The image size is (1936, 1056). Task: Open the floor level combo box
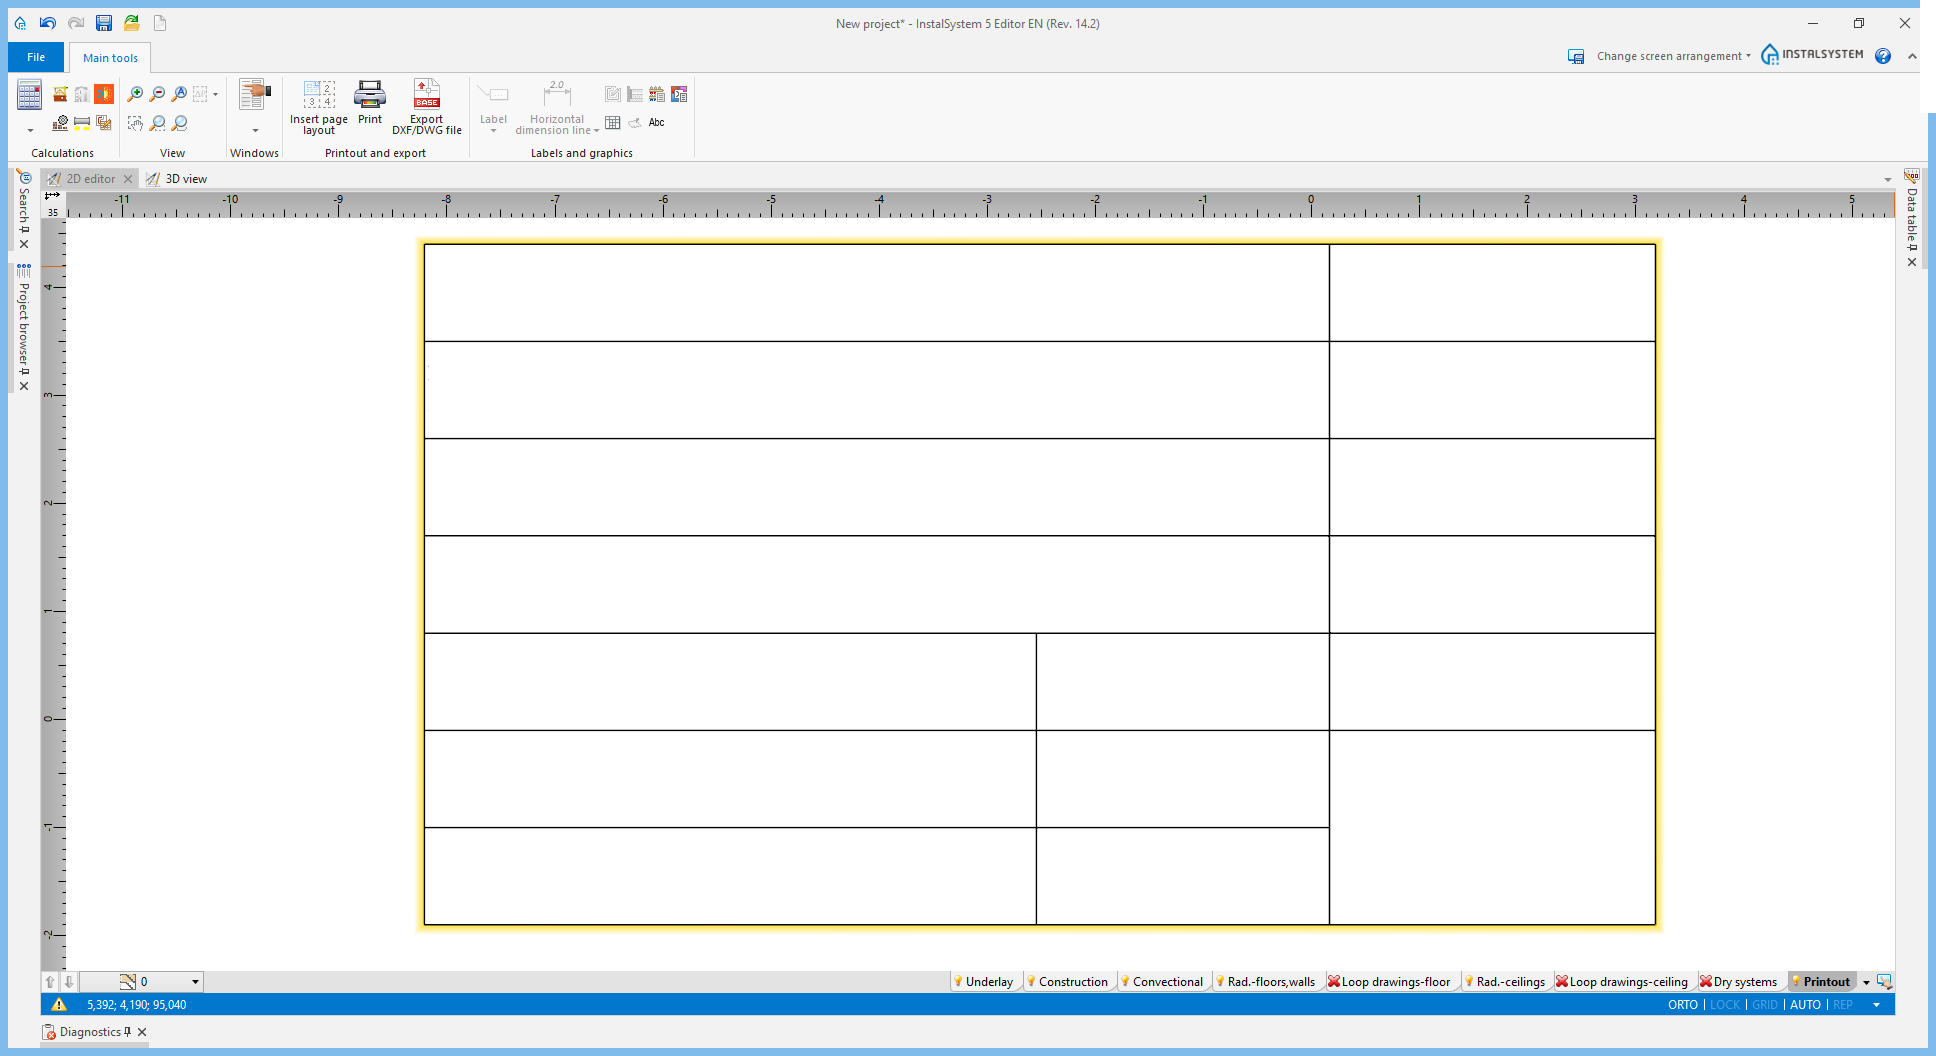tap(195, 982)
